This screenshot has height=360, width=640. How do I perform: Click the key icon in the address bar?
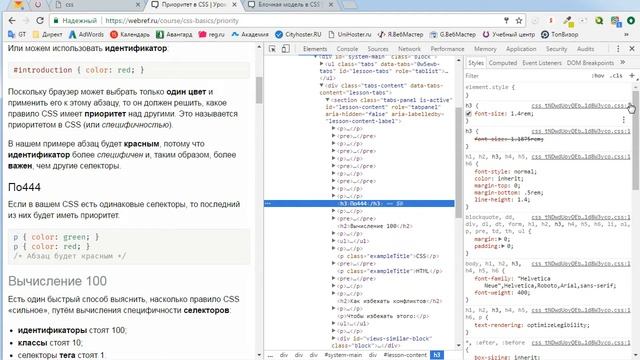pos(506,20)
